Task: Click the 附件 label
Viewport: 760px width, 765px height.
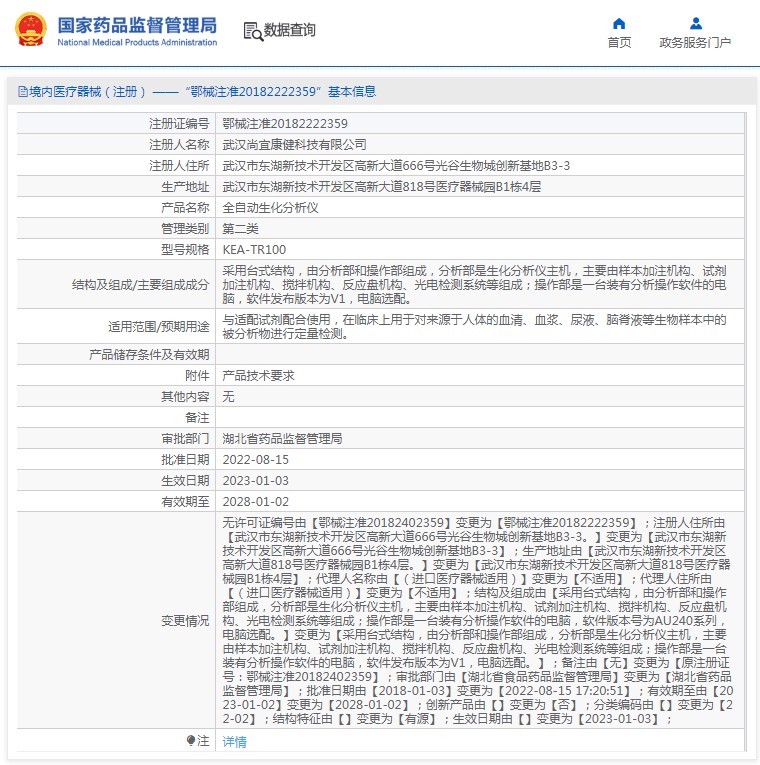Action: pos(197,375)
